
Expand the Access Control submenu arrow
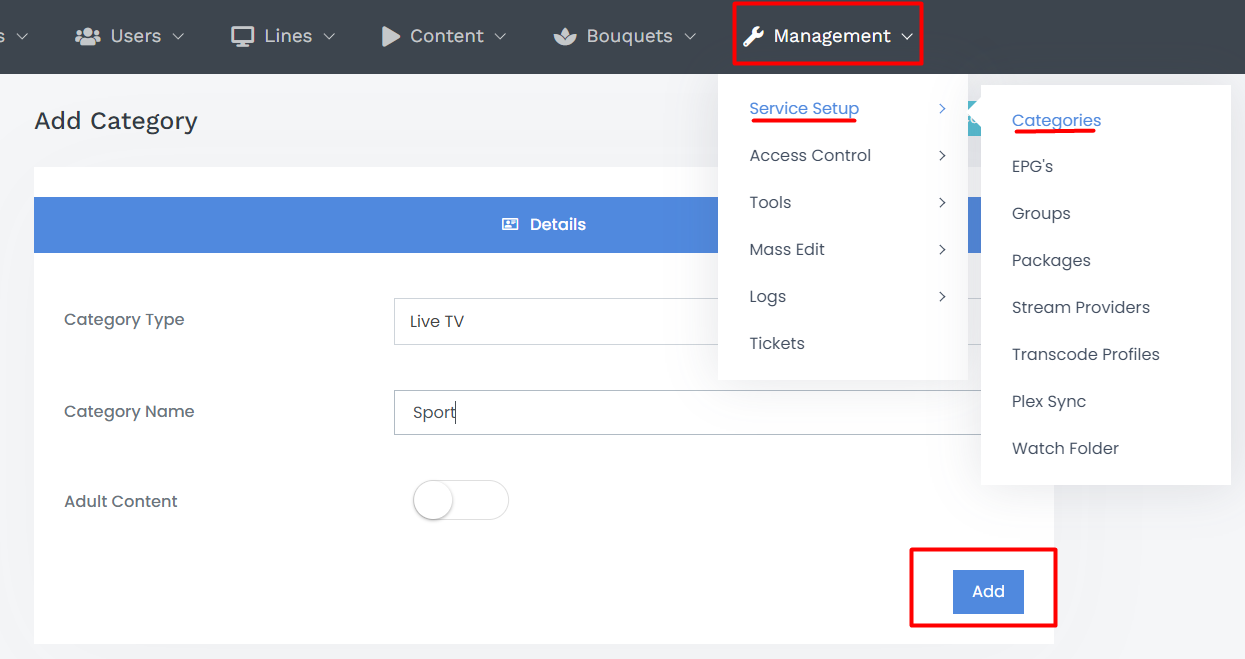point(942,155)
